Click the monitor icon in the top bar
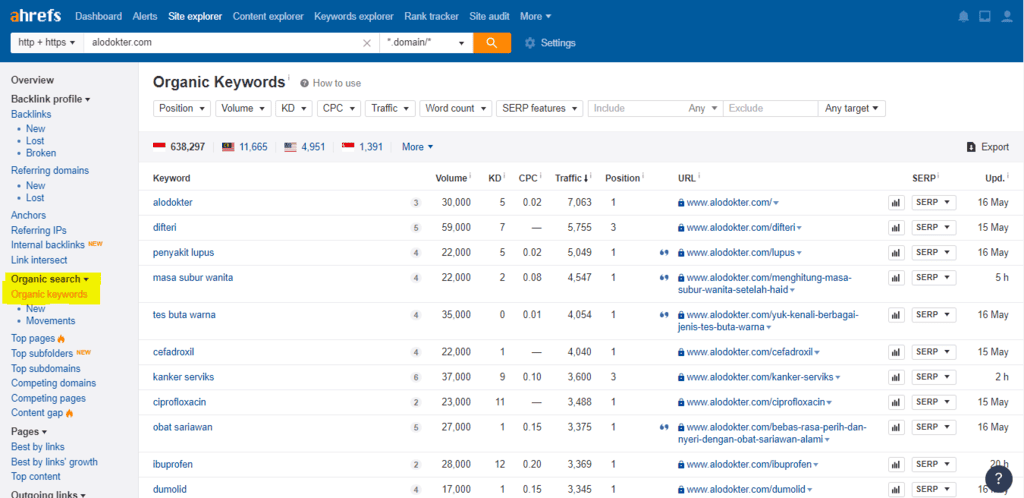This screenshot has width=1024, height=498. pos(985,16)
